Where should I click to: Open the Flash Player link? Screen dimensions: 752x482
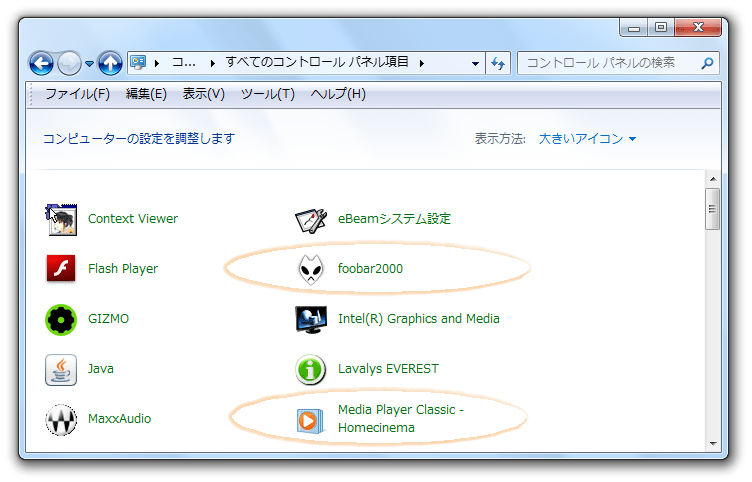[123, 269]
